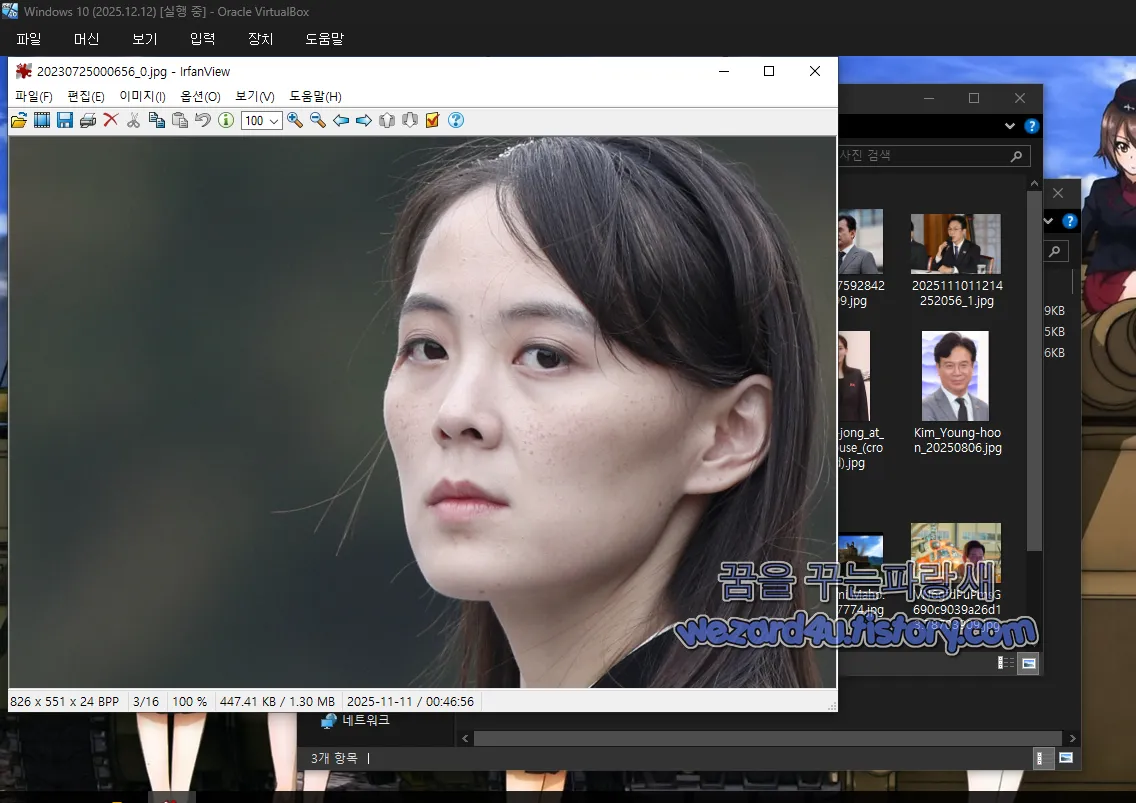Screen dimensions: 1136x803
Task: Open the VirtualBox 도움말 menu
Action: click(325, 39)
